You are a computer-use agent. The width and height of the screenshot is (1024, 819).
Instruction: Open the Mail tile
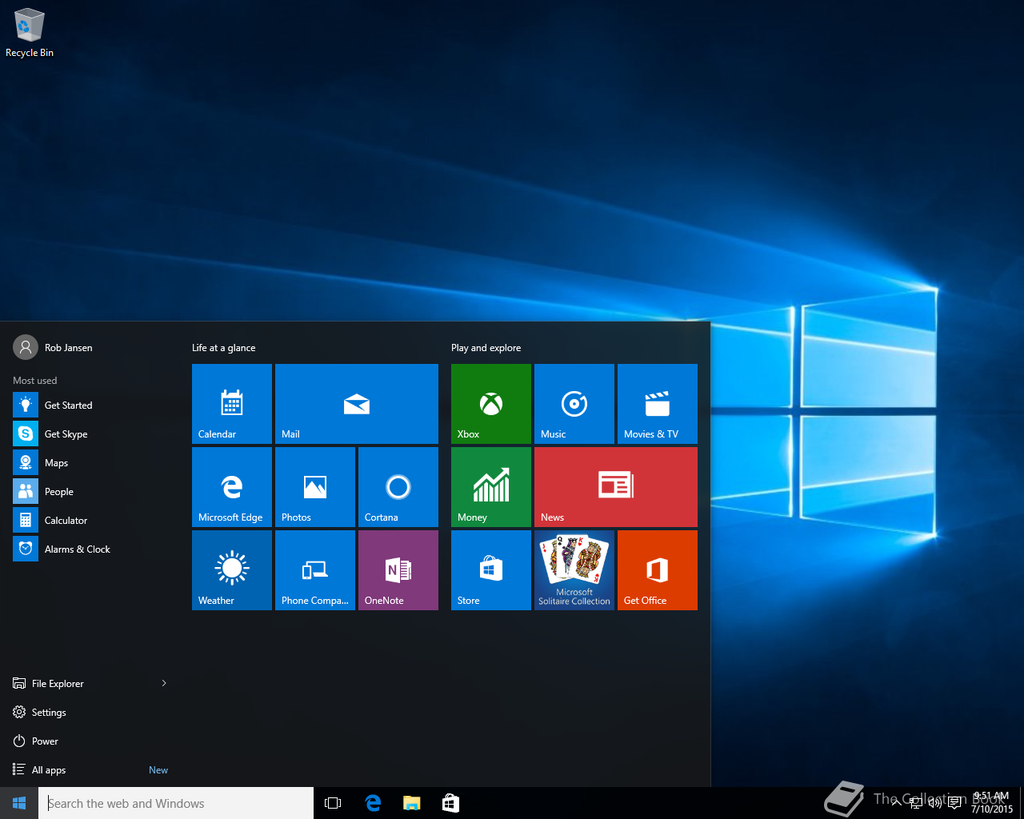pyautogui.click(x=356, y=404)
